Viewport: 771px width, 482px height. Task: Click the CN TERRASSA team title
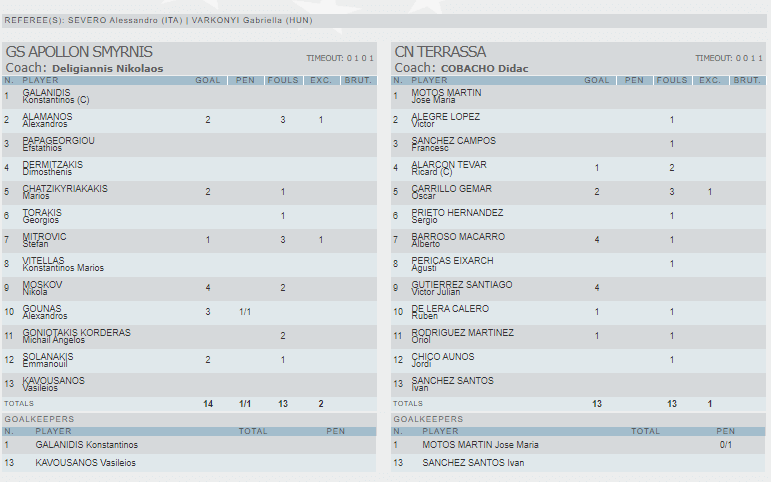pyautogui.click(x=440, y=52)
